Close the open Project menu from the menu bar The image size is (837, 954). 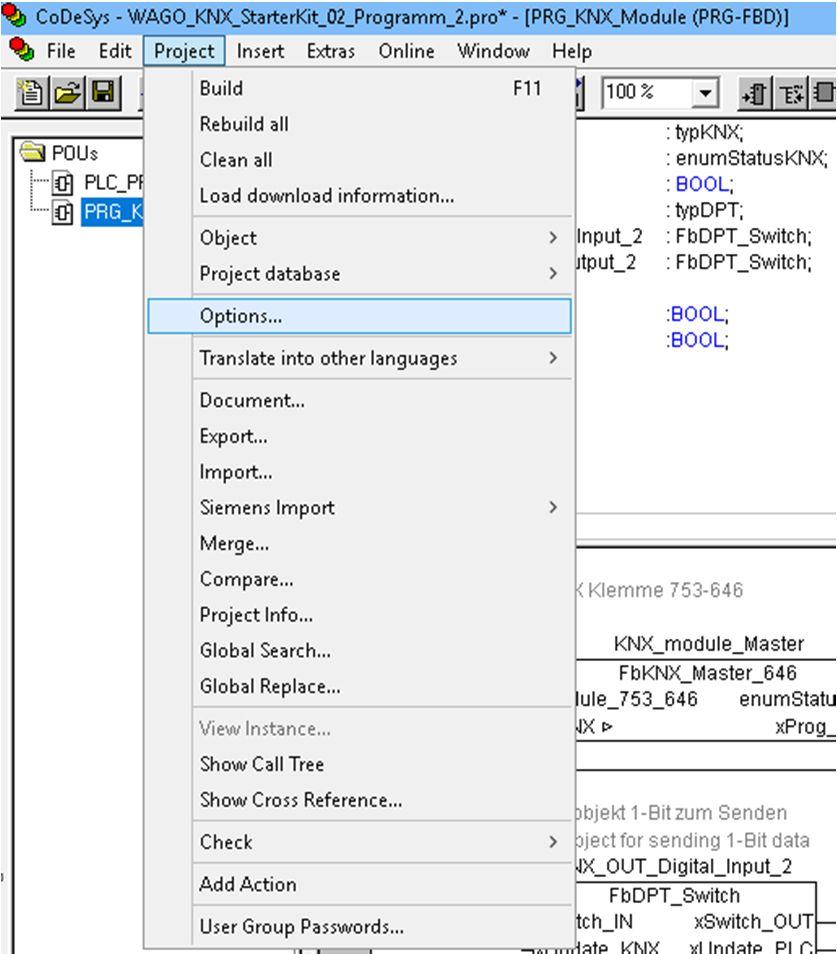click(184, 51)
